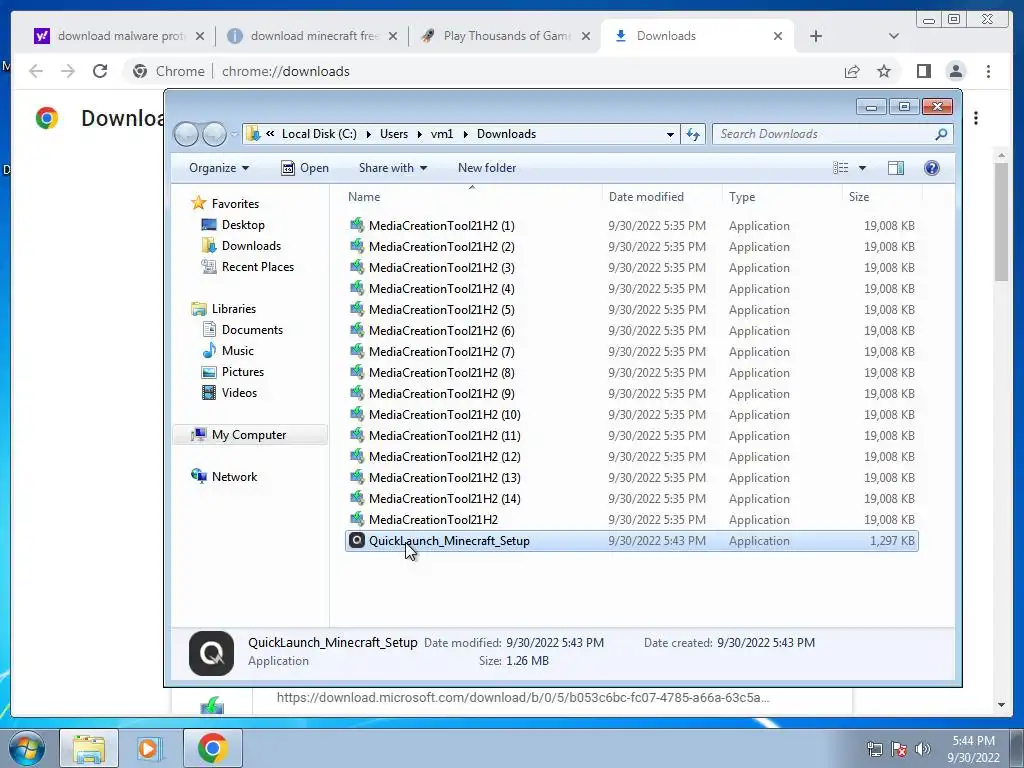Click the Chrome page vertical scrollbar thumb
This screenshot has height=768, width=1024.
[1000, 222]
